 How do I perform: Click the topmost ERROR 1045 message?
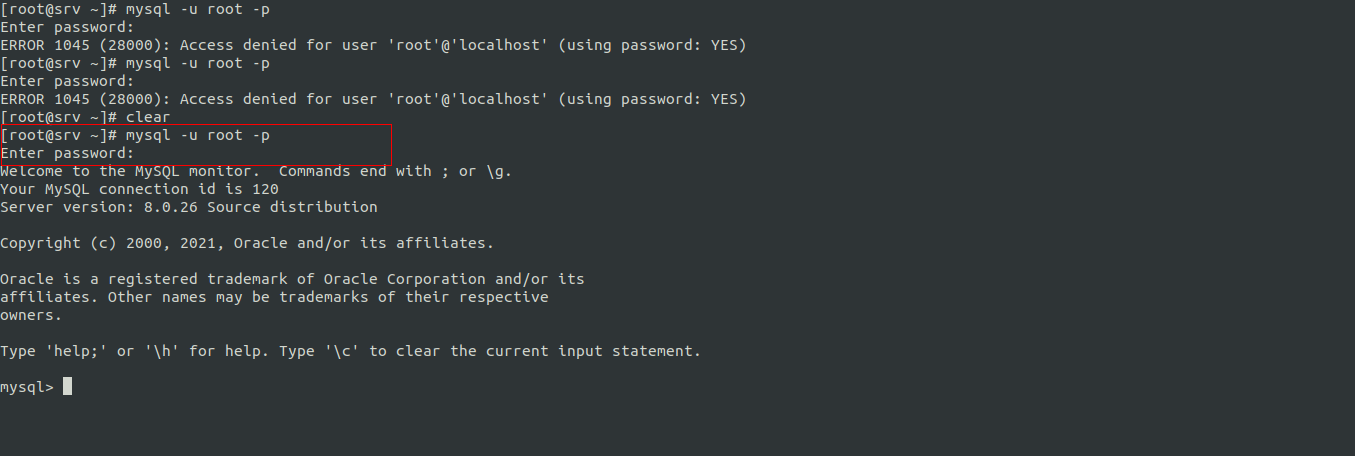[x=373, y=45]
